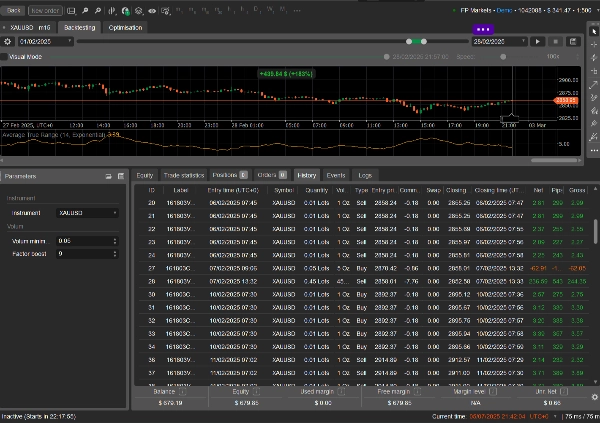Open the Trade statistics tab
600x423 pixels.
183,175
